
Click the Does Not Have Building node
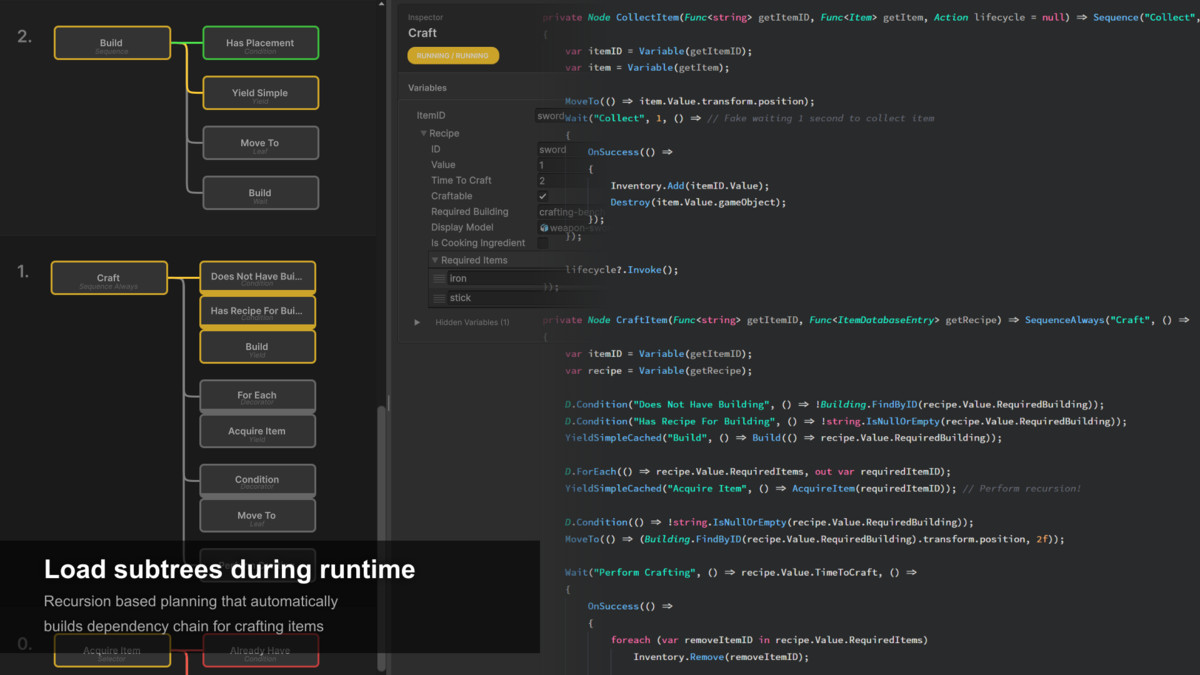point(257,276)
